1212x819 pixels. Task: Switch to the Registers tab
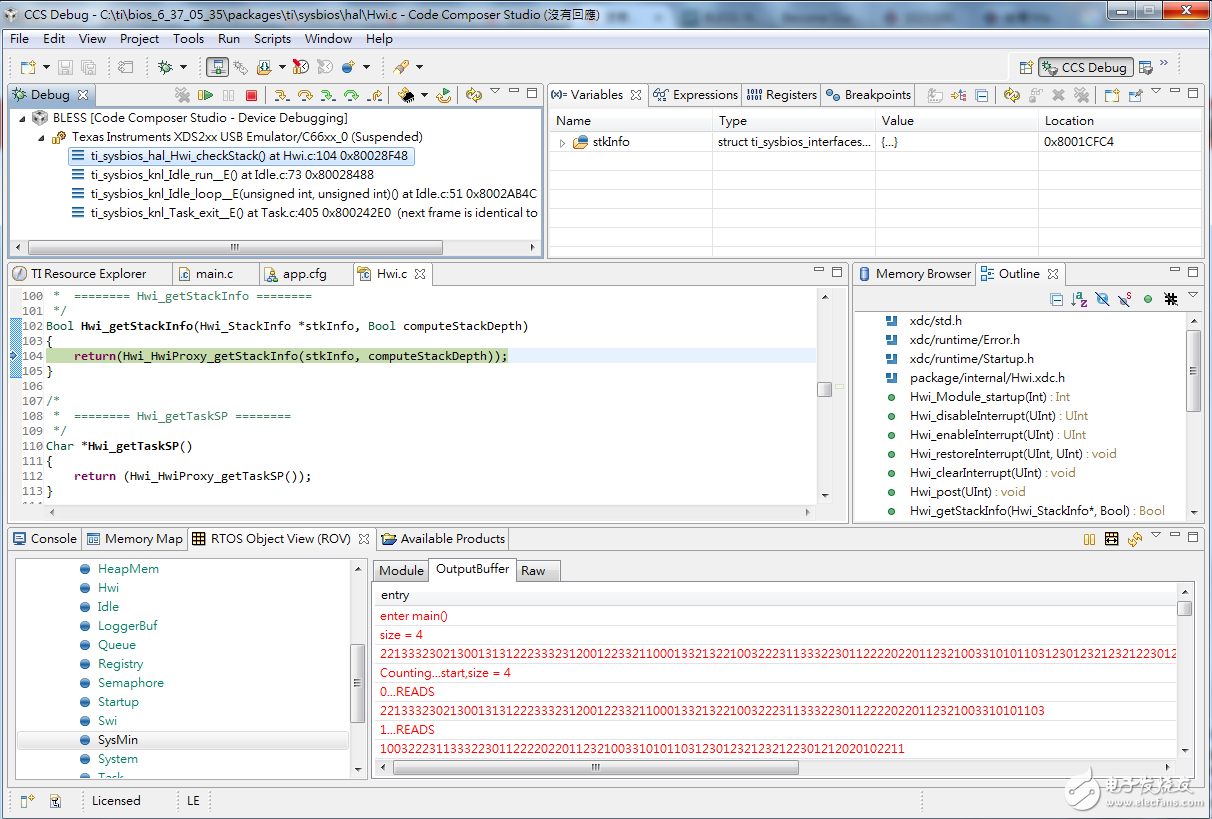(x=782, y=95)
